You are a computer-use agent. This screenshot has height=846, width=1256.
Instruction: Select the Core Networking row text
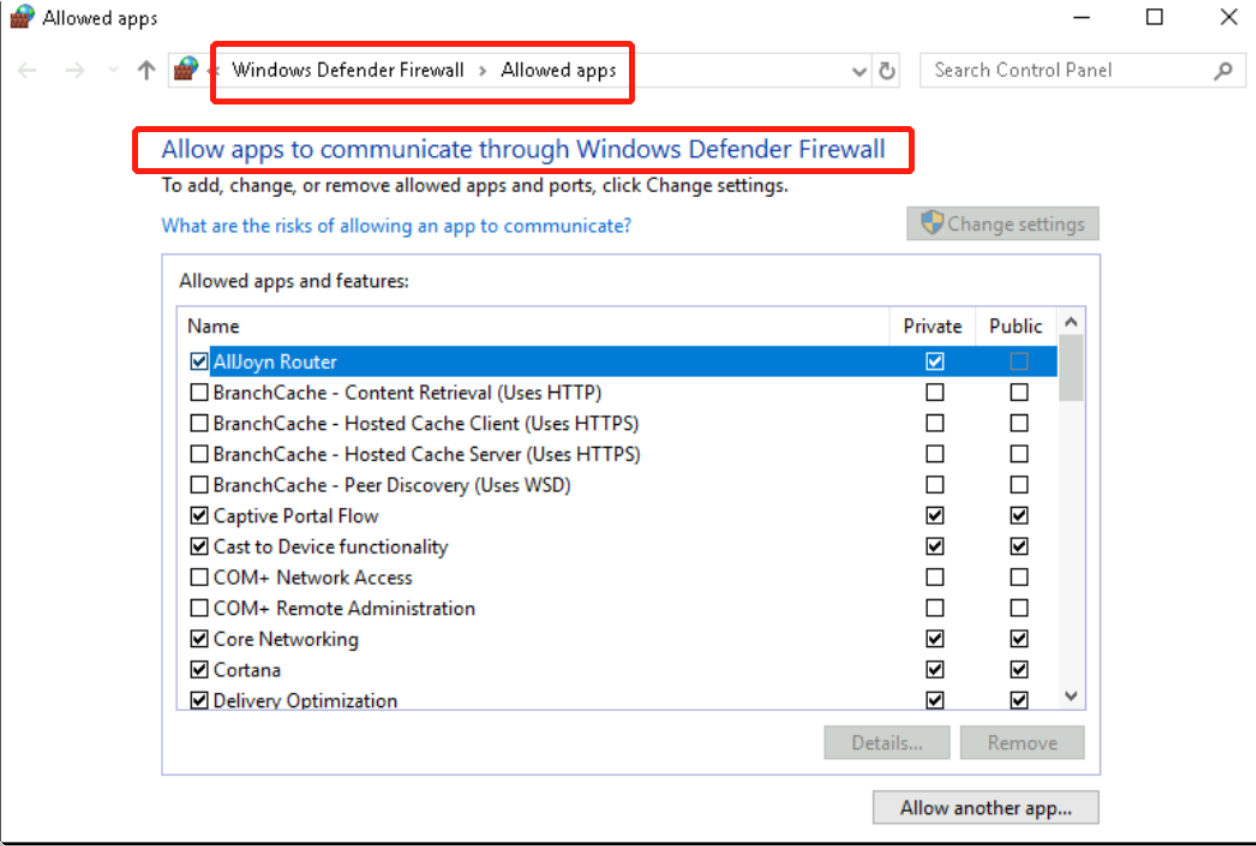point(286,639)
